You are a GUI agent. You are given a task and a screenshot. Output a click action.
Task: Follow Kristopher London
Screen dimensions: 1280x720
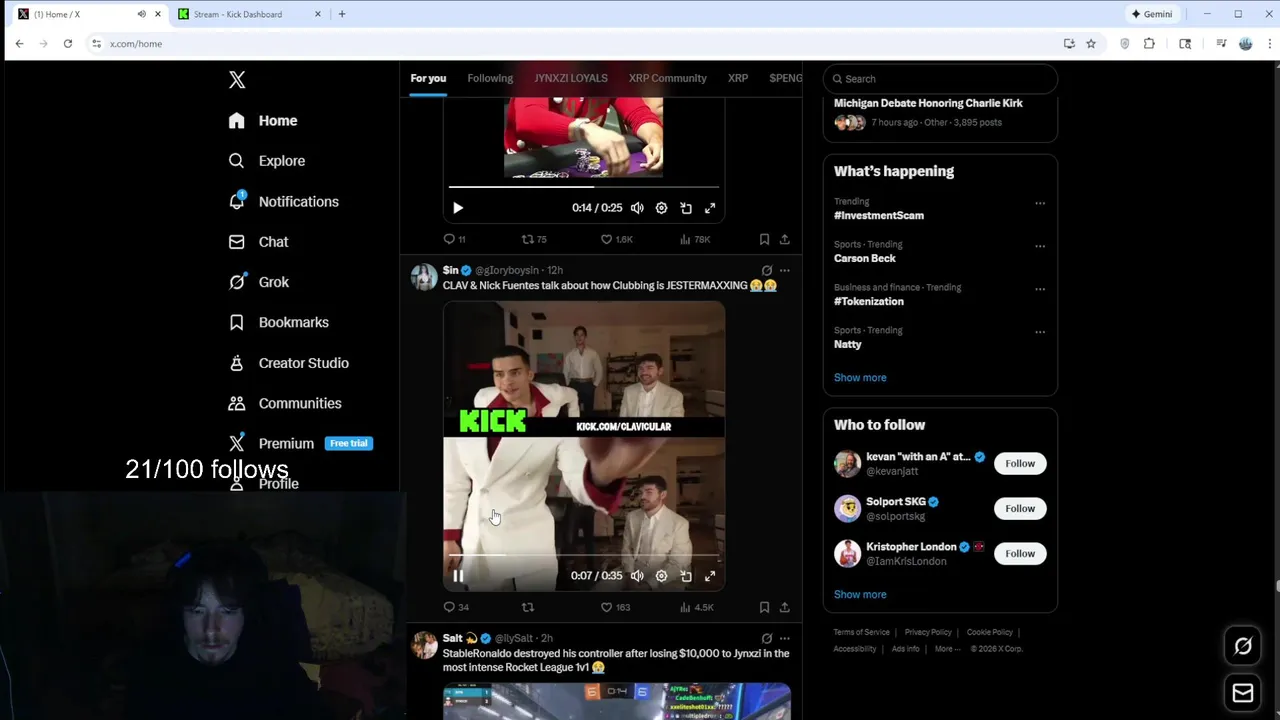[1020, 554]
